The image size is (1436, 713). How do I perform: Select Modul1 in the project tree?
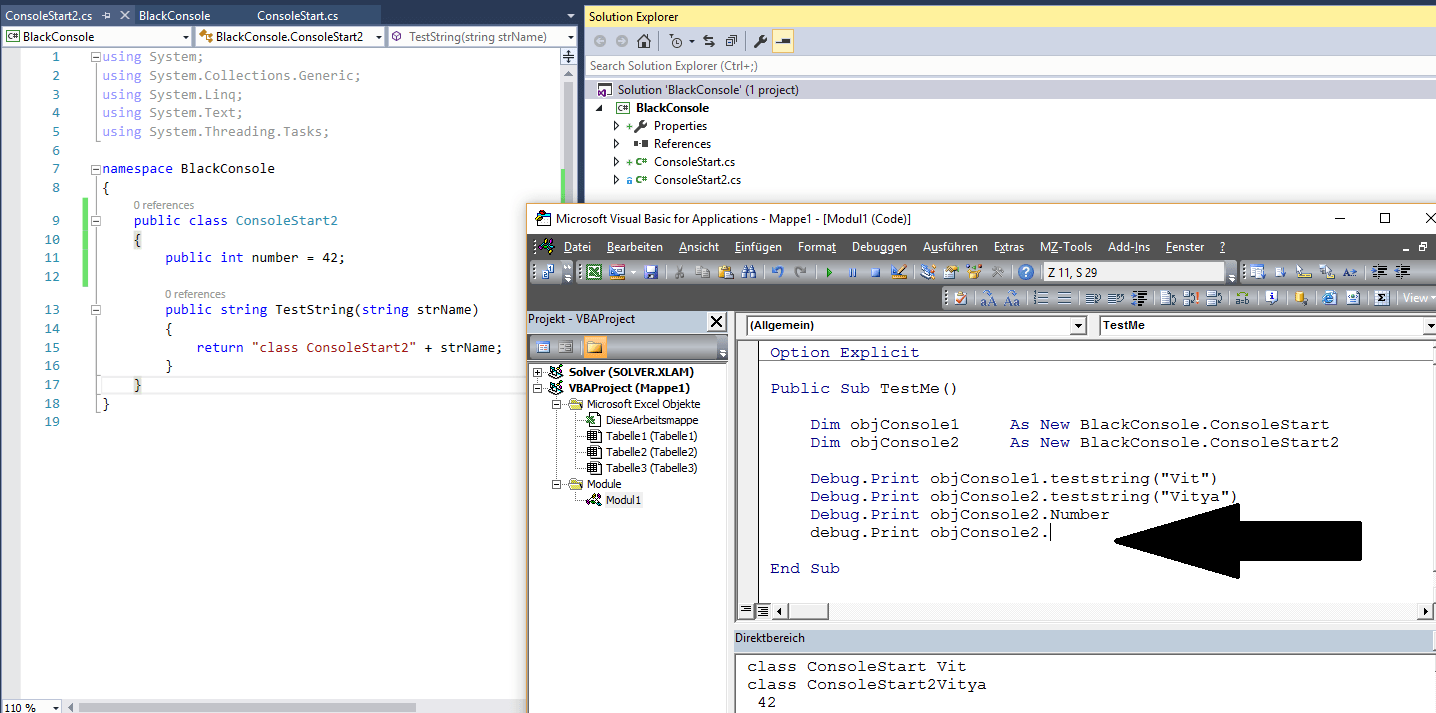coord(622,500)
